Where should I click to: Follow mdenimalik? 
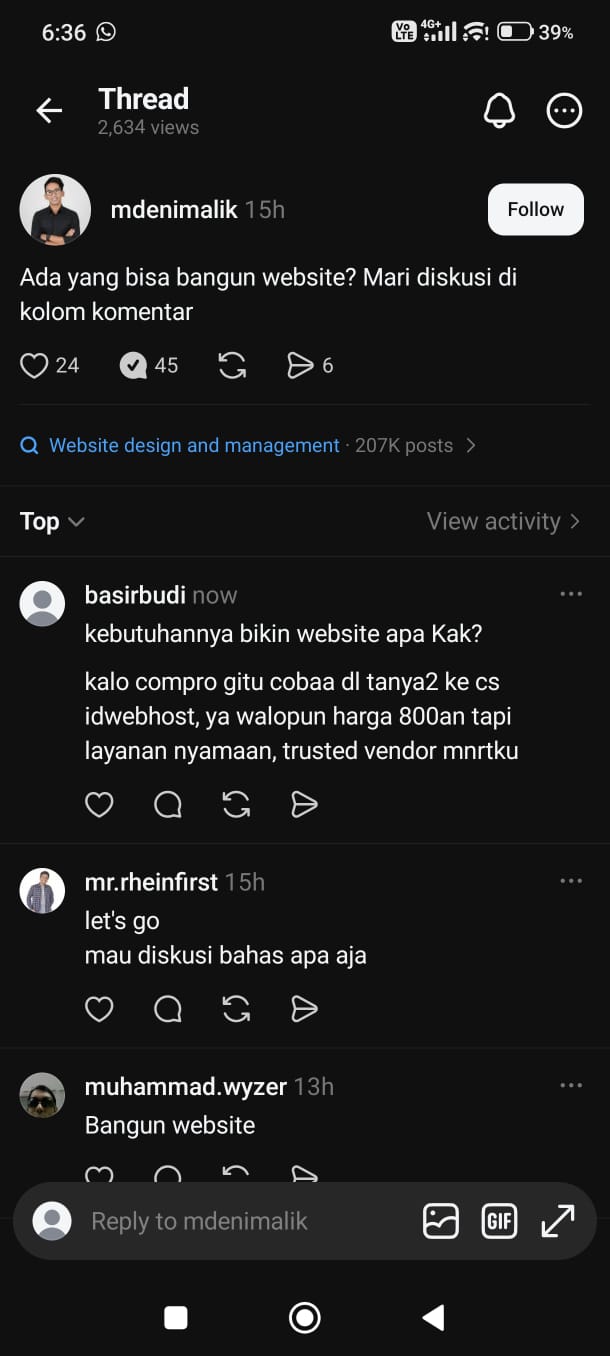coord(535,209)
